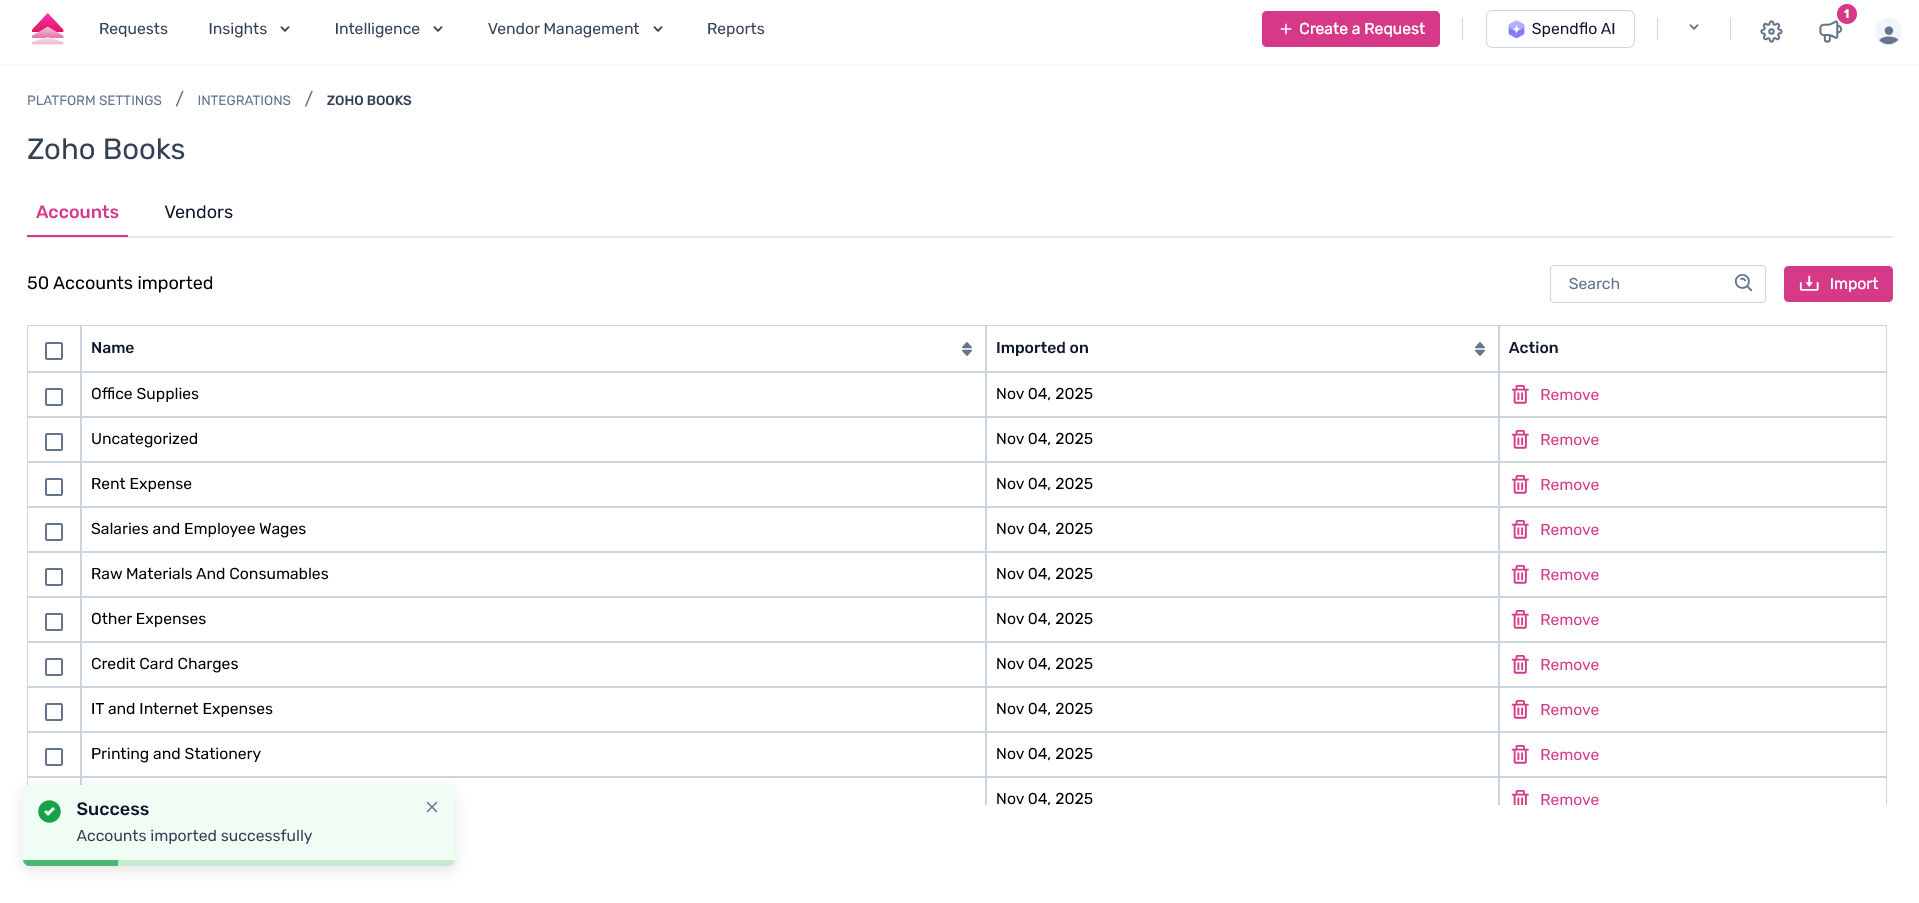The height and width of the screenshot is (903, 1919).
Task: Expand the Intelligence dropdown menu
Action: (x=388, y=29)
